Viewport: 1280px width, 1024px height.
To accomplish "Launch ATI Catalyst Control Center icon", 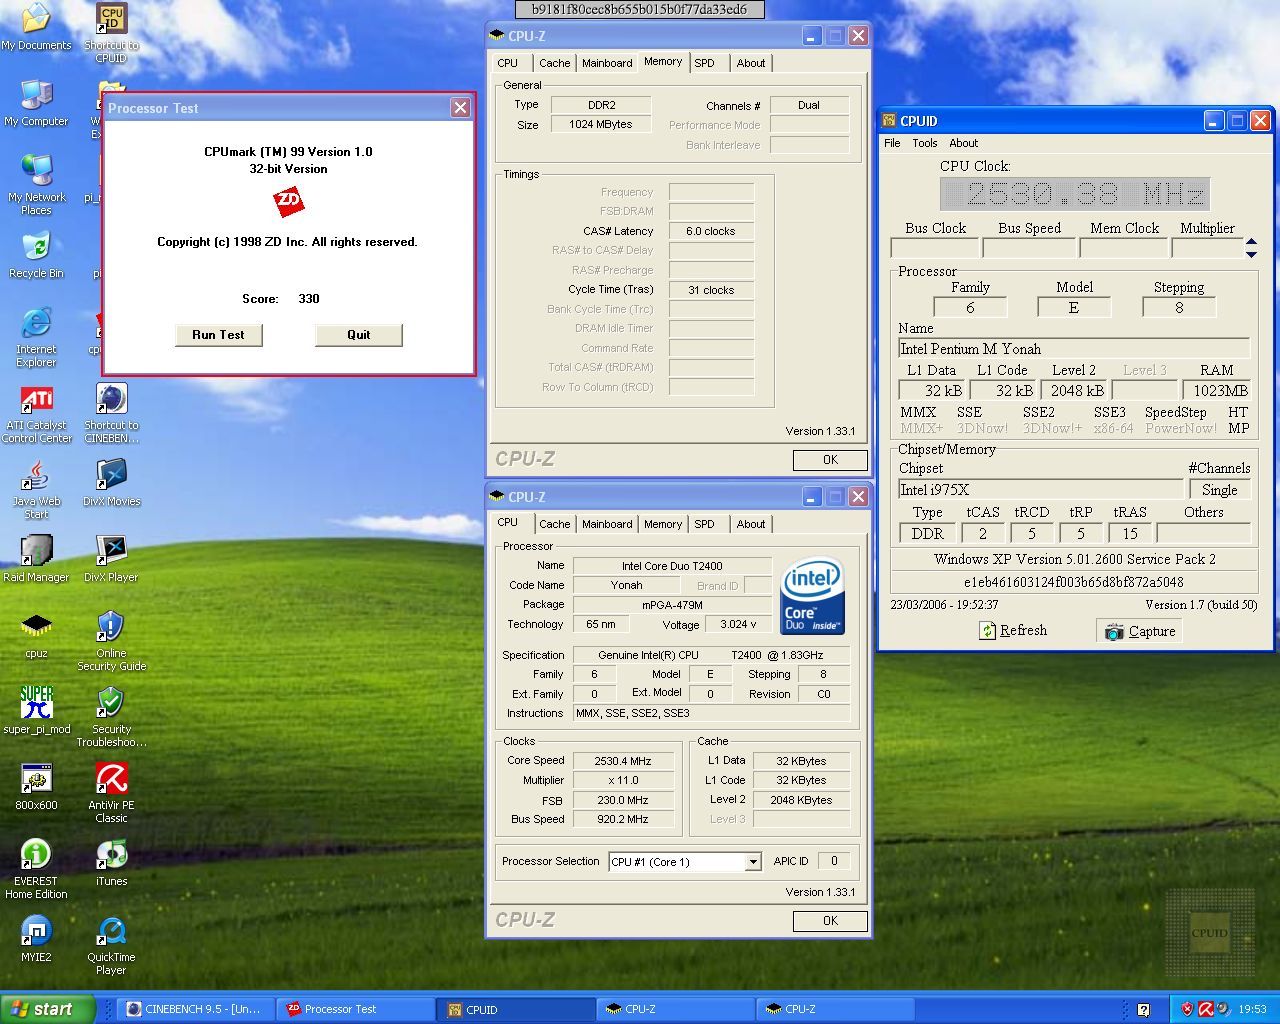I will [36, 400].
